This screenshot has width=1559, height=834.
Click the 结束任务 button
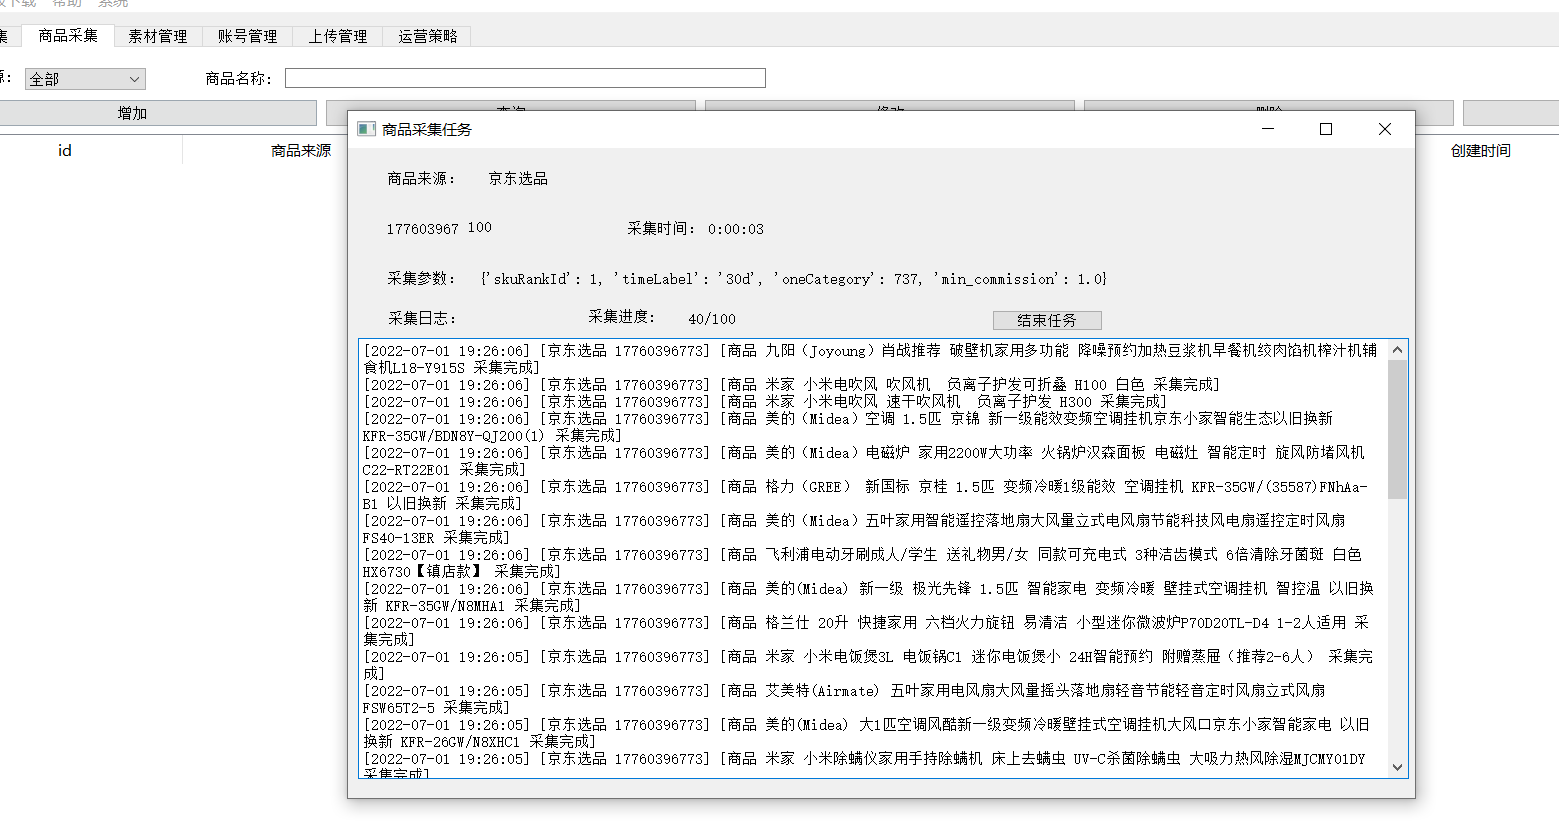coord(1047,320)
